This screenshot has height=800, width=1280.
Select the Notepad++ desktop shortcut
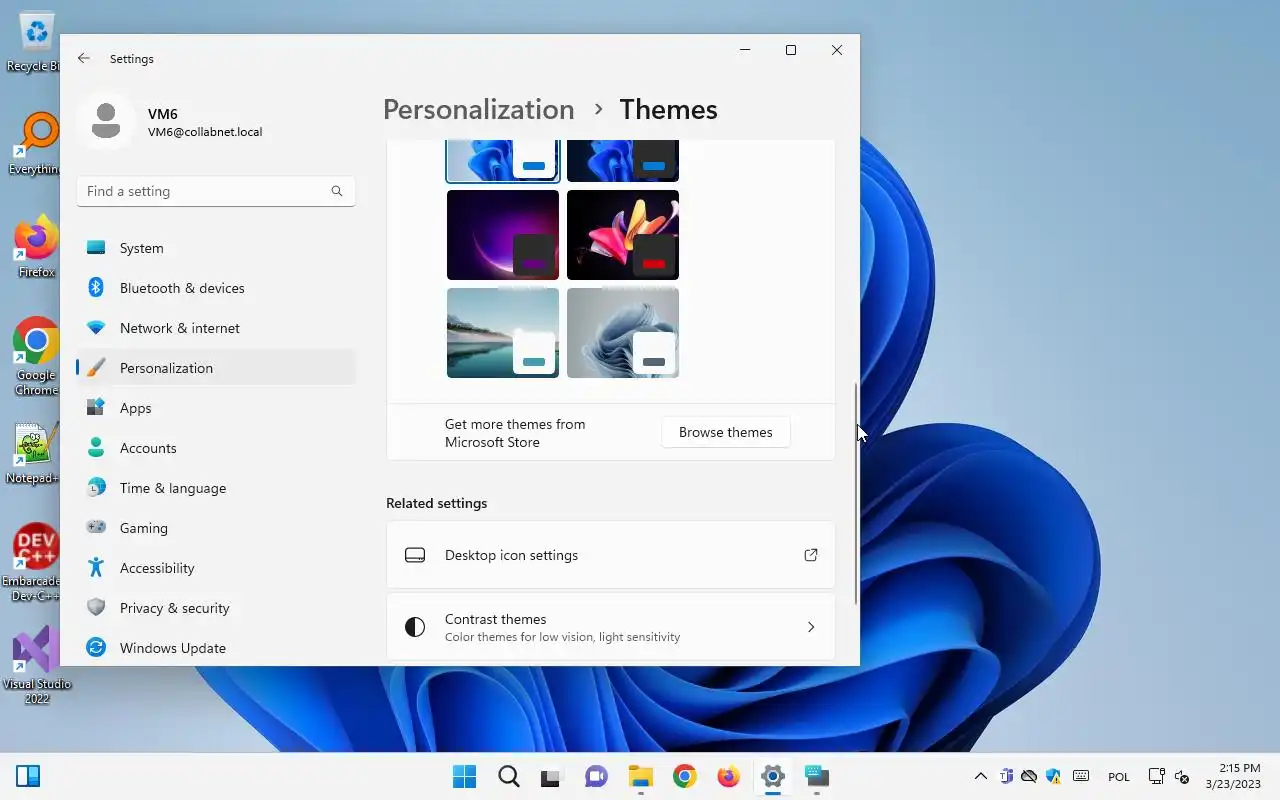coord(33,452)
